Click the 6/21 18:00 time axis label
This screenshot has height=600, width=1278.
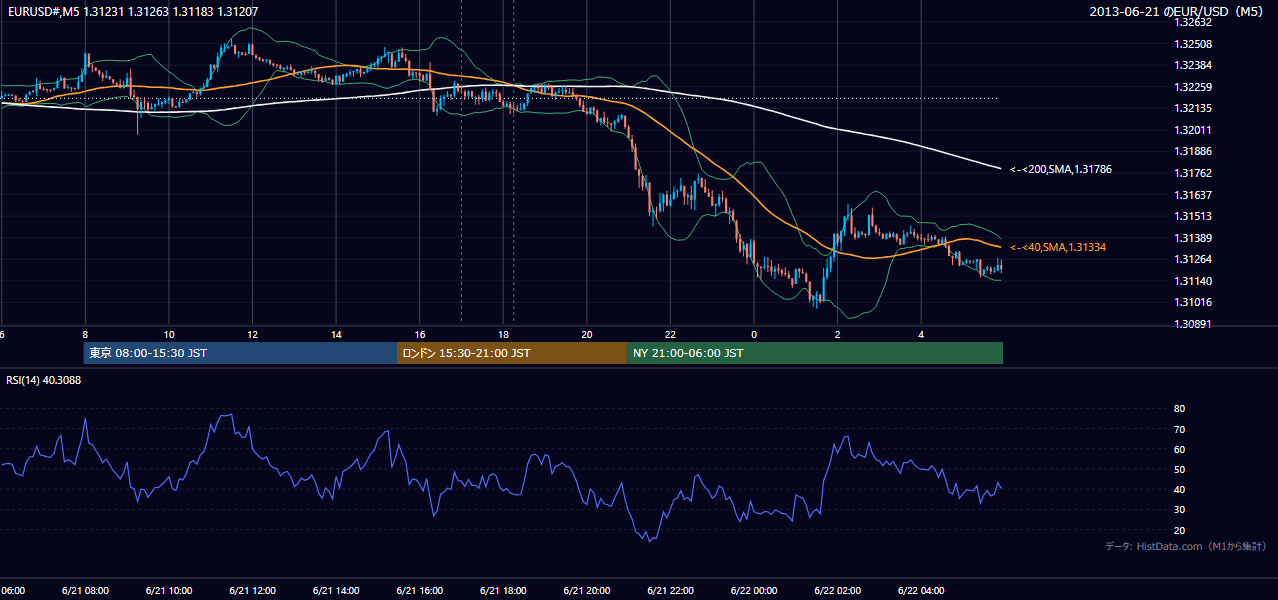[x=503, y=590]
